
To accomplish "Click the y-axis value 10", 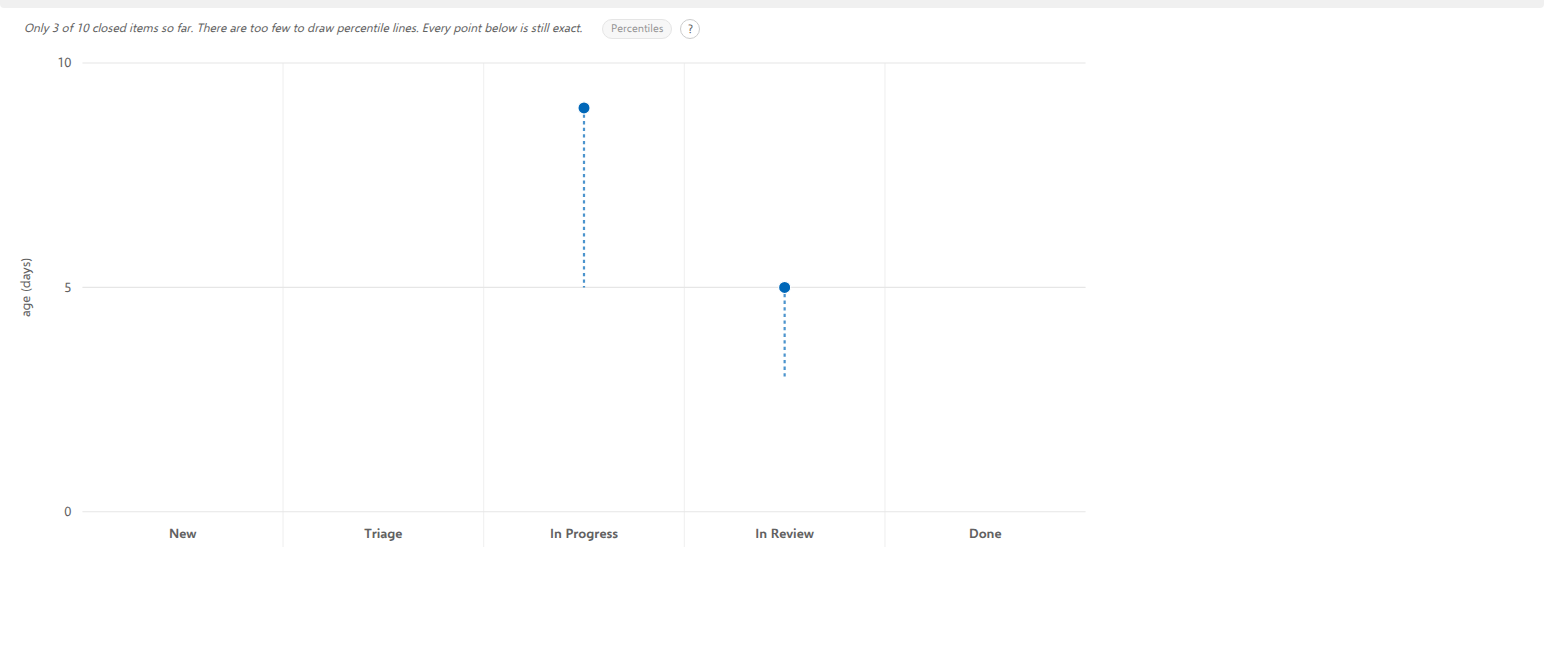I will click(65, 63).
